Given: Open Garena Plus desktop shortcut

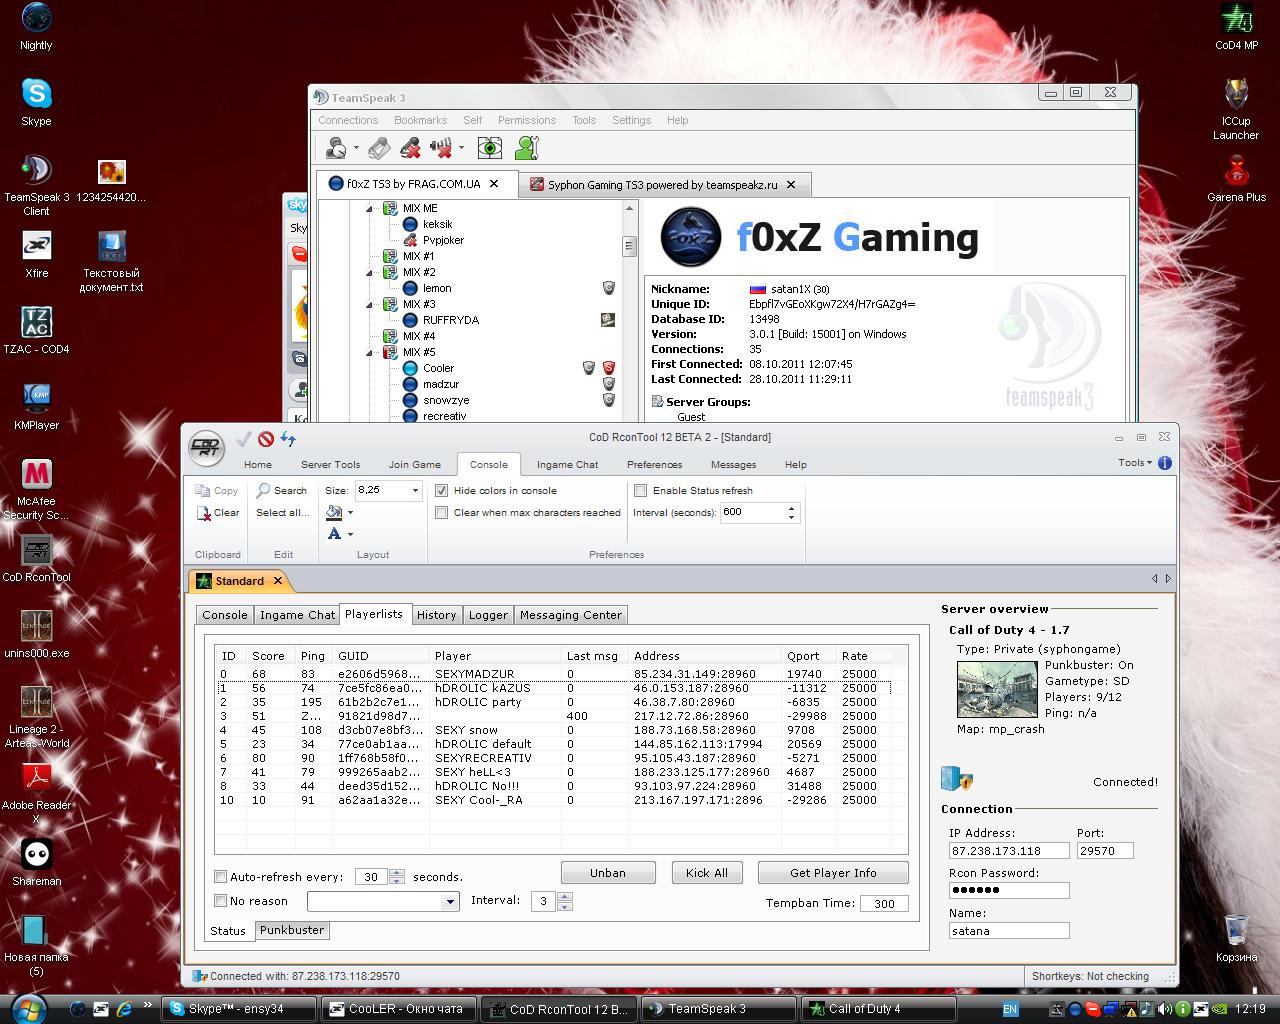Looking at the screenshot, I should [1237, 178].
